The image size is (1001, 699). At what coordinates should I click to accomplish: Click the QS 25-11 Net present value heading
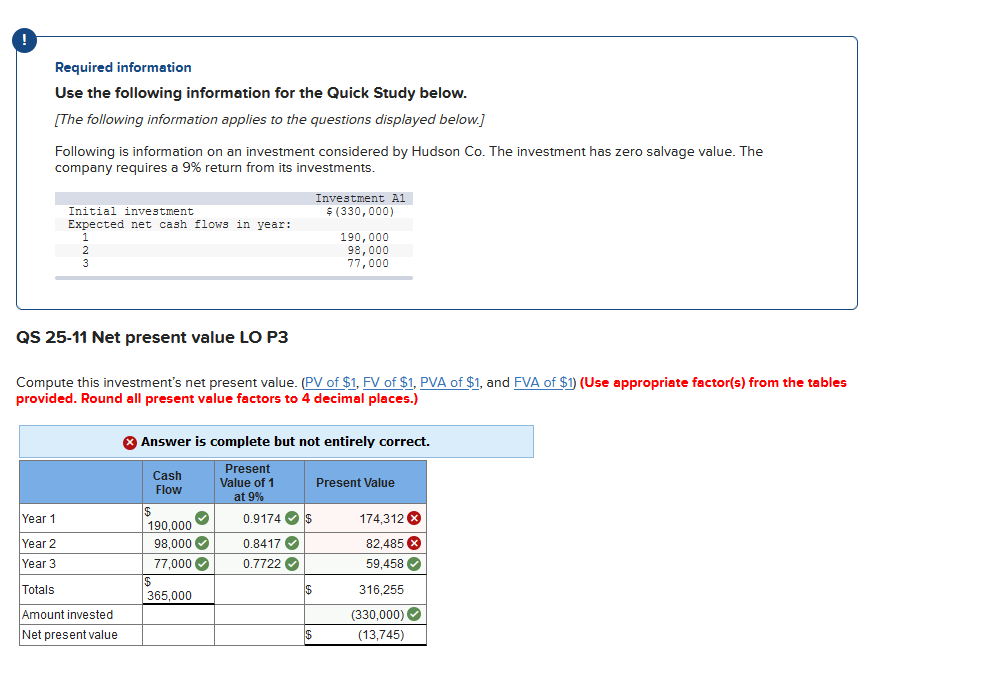pyautogui.click(x=152, y=337)
